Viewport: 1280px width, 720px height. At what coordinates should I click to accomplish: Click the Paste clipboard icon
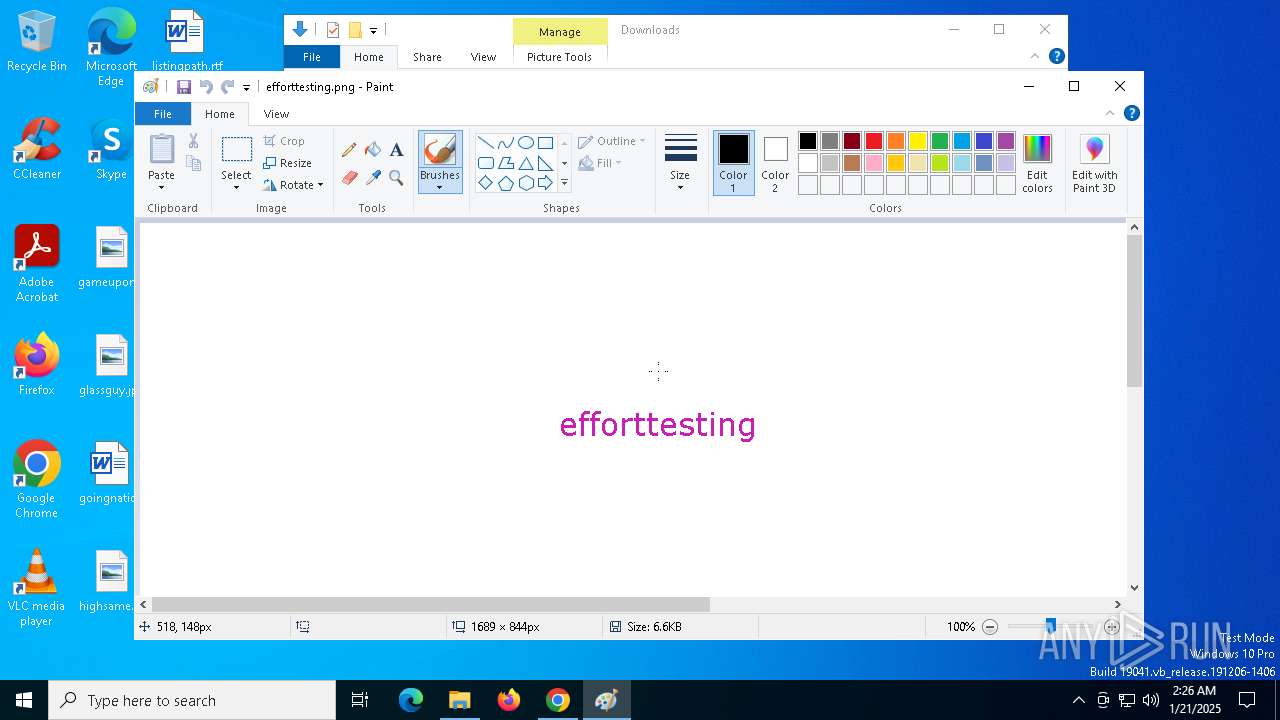(161, 149)
